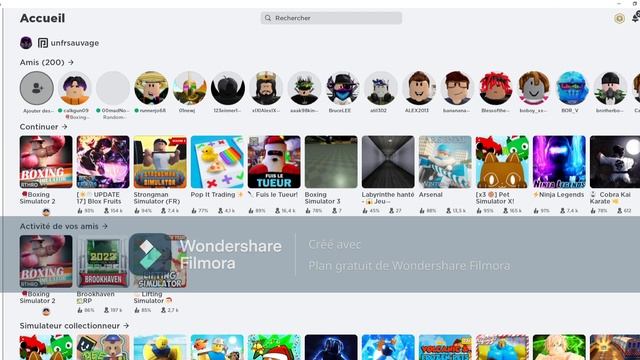Open friend 123simert's avatar

pos(228,88)
